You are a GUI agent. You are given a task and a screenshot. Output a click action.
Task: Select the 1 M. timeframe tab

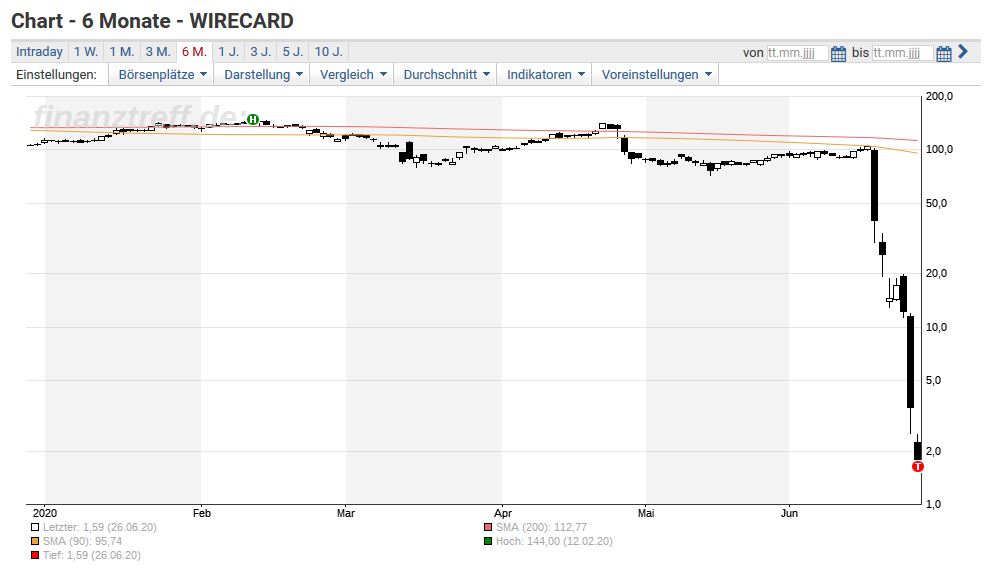coord(122,52)
